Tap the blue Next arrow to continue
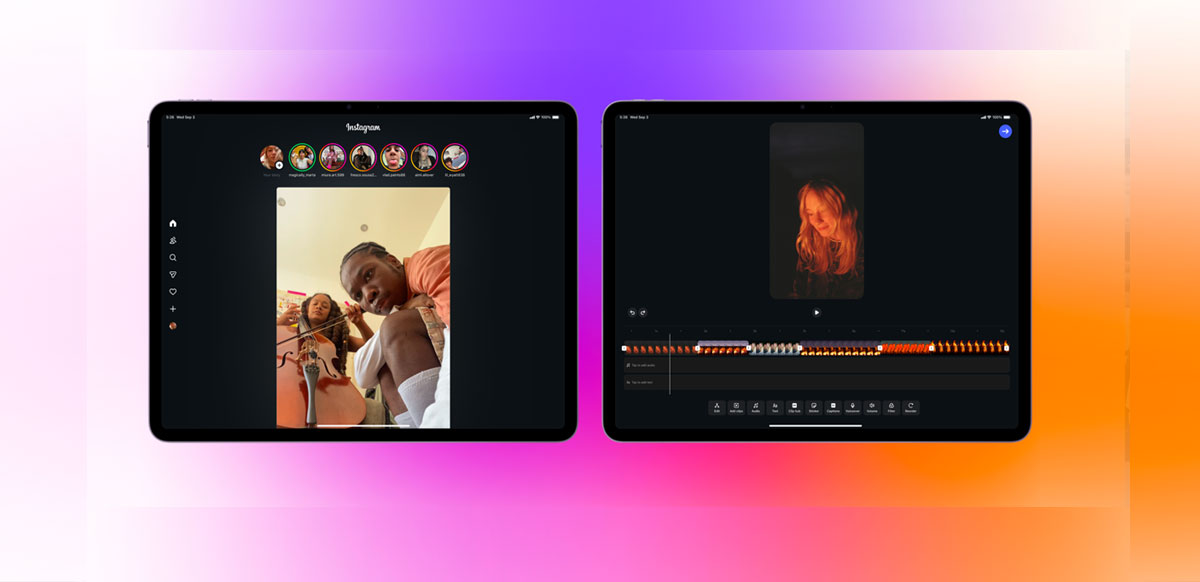The height and width of the screenshot is (582, 1200). pos(1003,131)
